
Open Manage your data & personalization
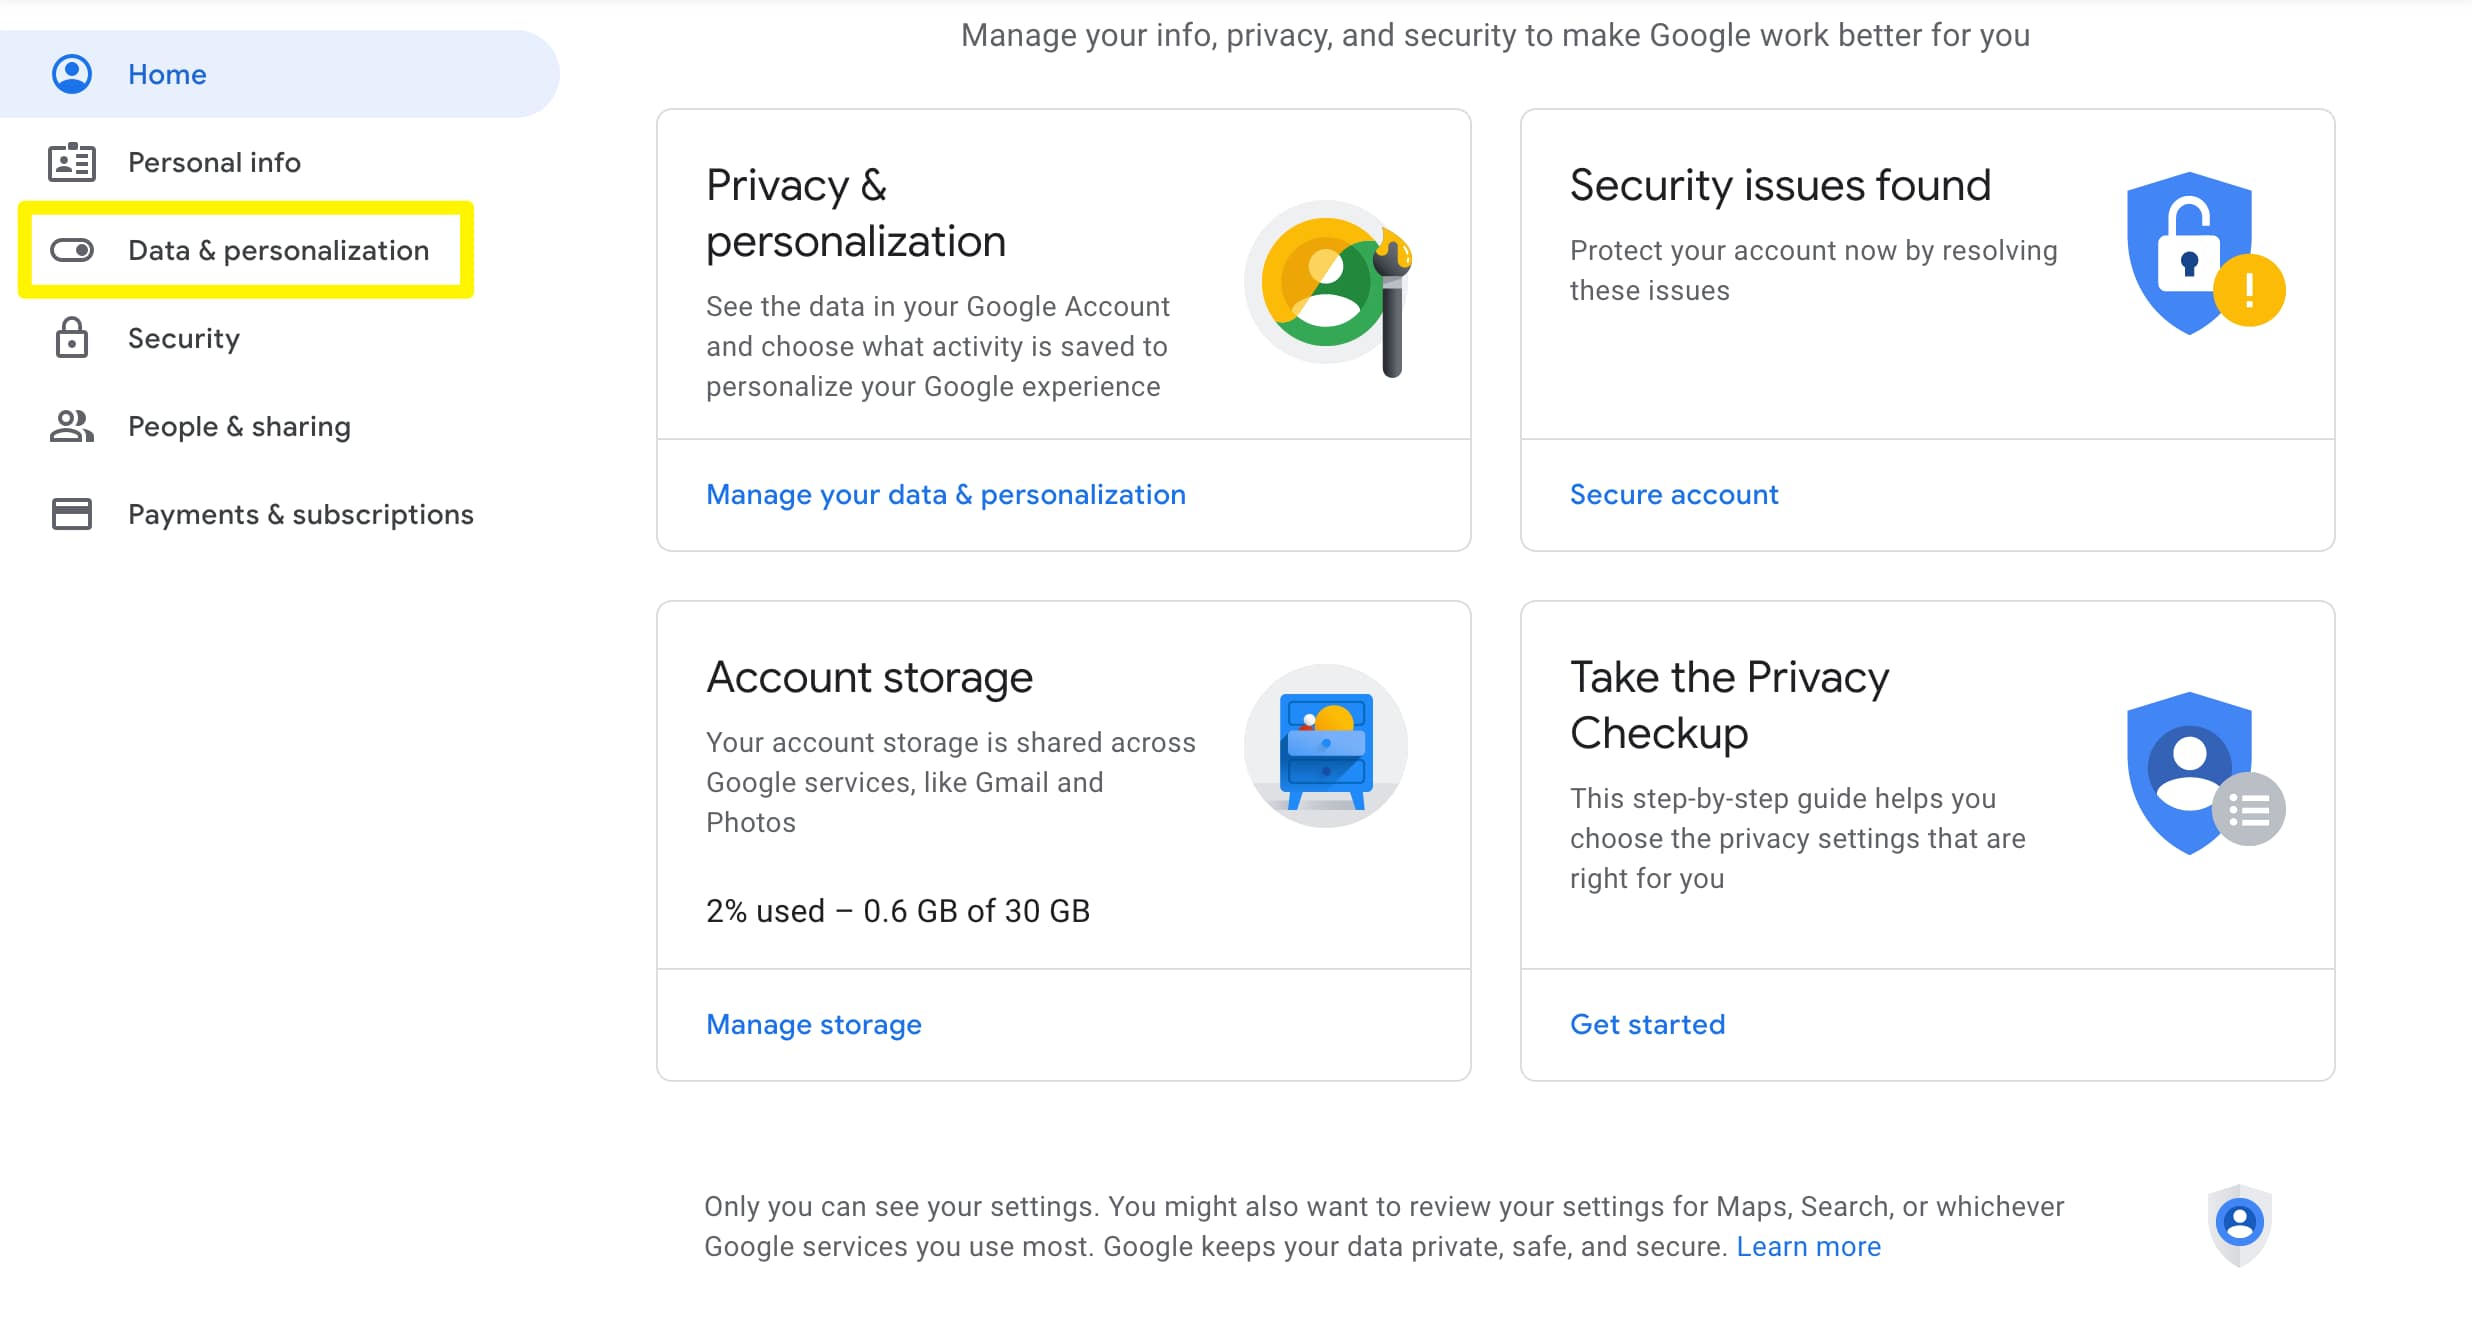point(946,494)
